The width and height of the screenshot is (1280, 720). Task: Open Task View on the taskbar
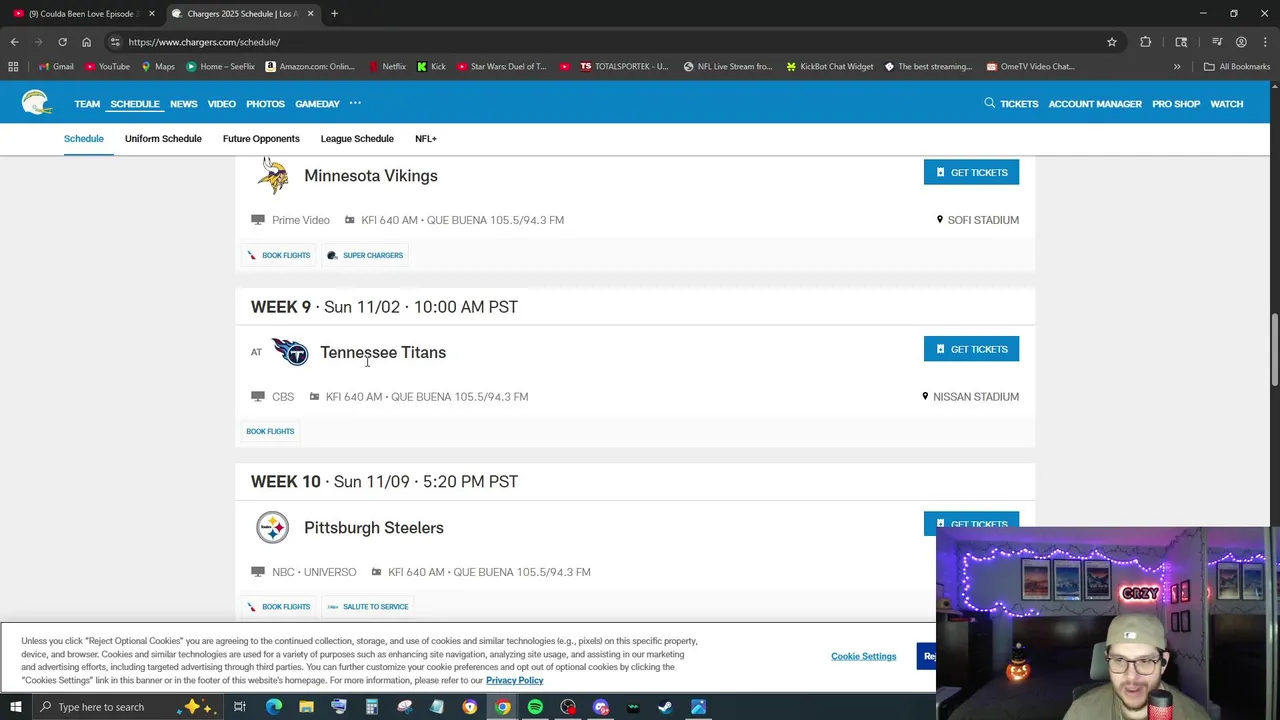click(240, 707)
